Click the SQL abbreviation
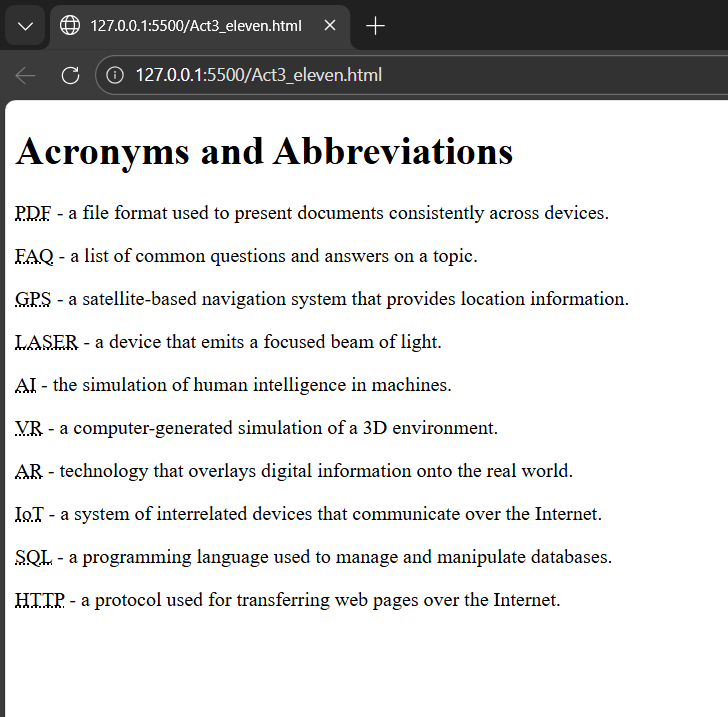This screenshot has width=728, height=717. pos(33,557)
